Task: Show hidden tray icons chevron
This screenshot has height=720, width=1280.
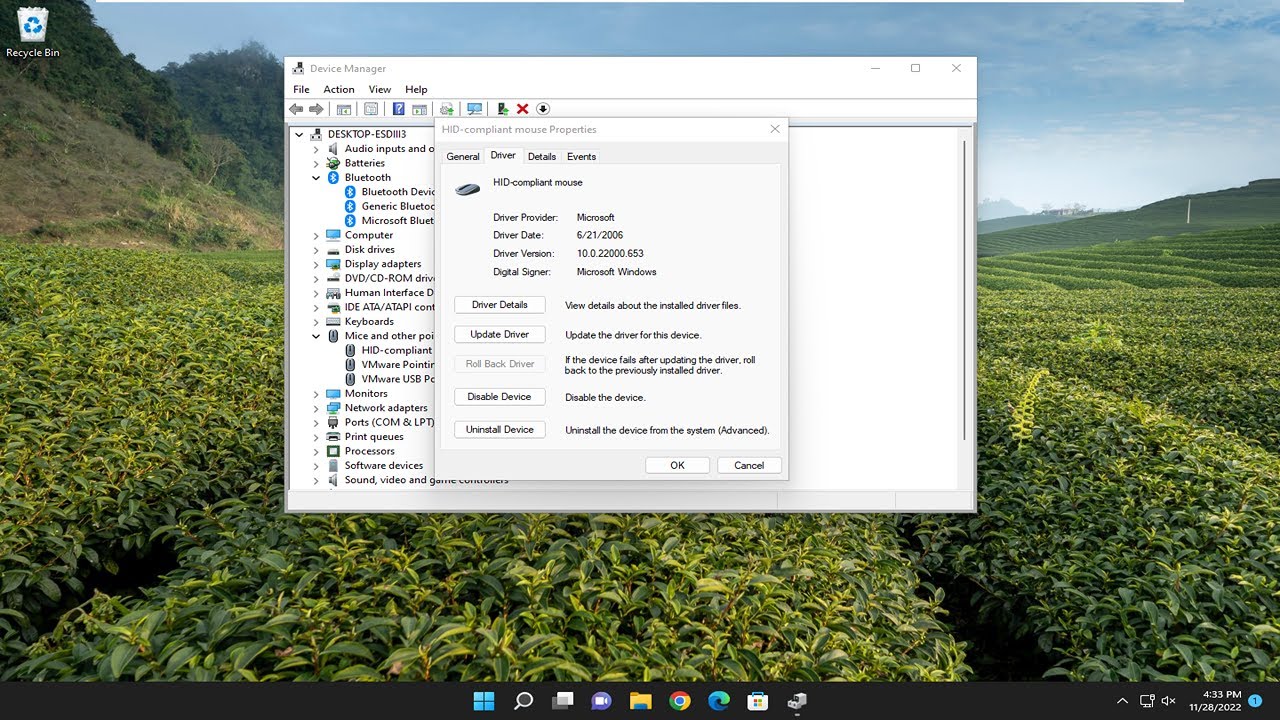Action: (1122, 701)
